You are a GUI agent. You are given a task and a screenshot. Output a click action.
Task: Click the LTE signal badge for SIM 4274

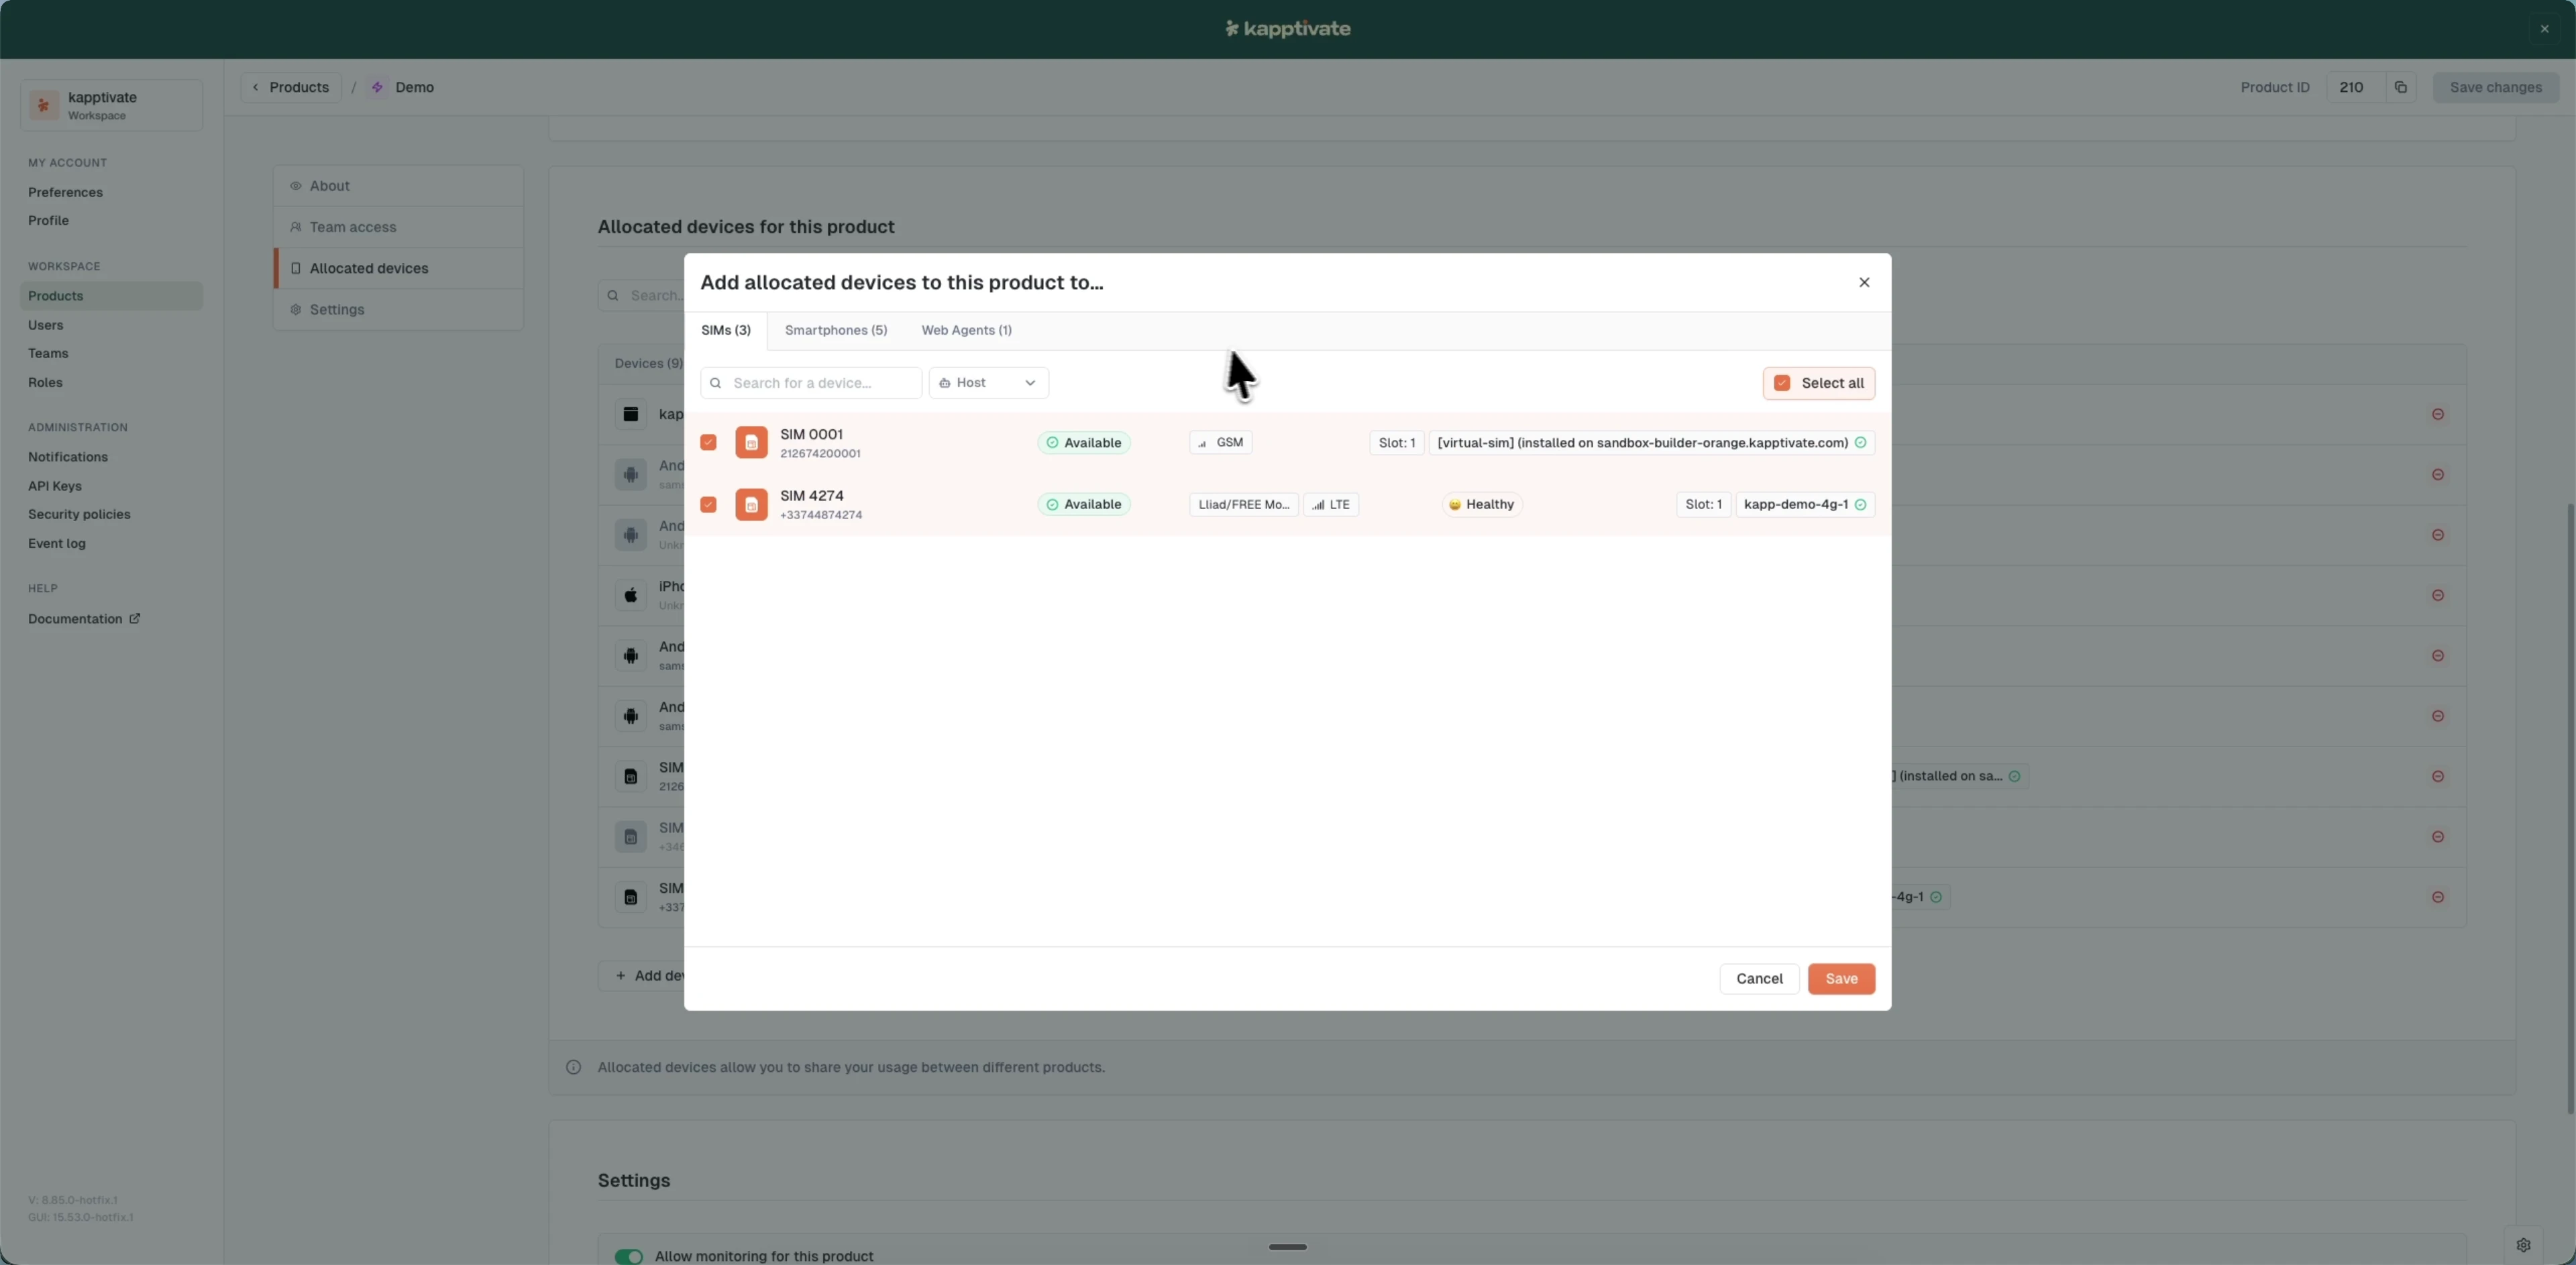1331,505
